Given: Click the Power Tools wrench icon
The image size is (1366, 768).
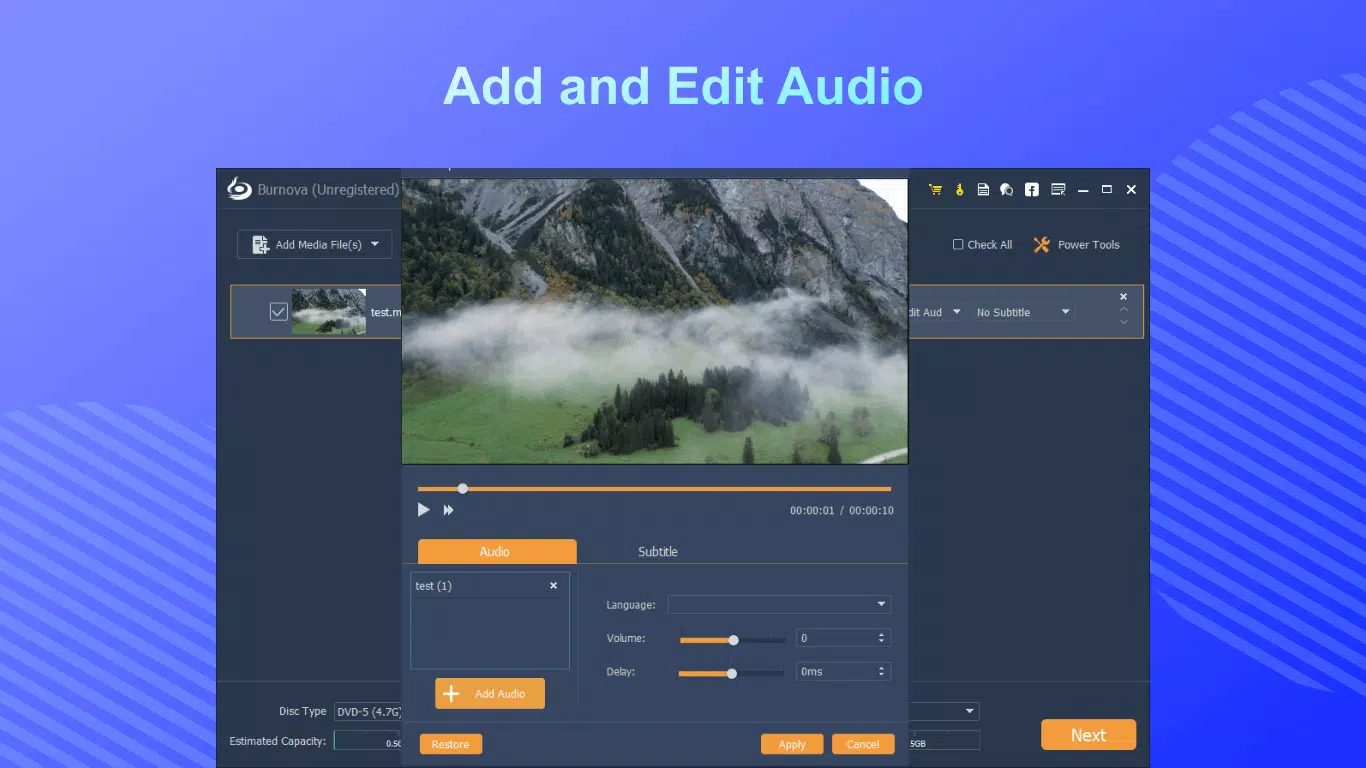Looking at the screenshot, I should coord(1042,245).
